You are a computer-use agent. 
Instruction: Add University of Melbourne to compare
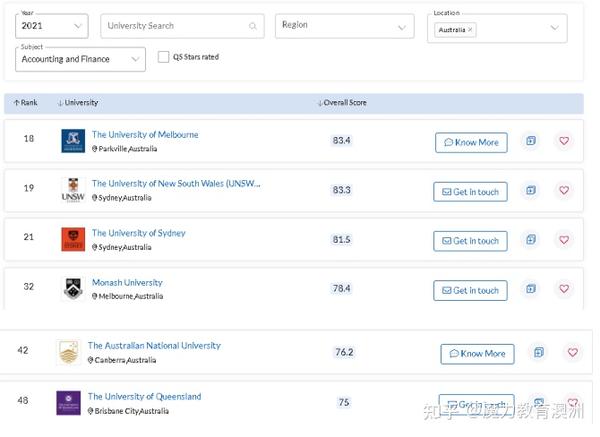[x=531, y=141]
